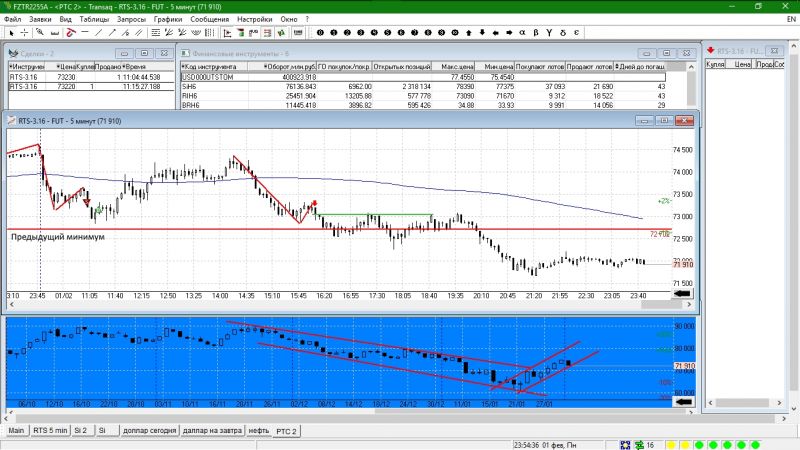
Task: Click the epsilon symbol button
Action: [x=576, y=33]
